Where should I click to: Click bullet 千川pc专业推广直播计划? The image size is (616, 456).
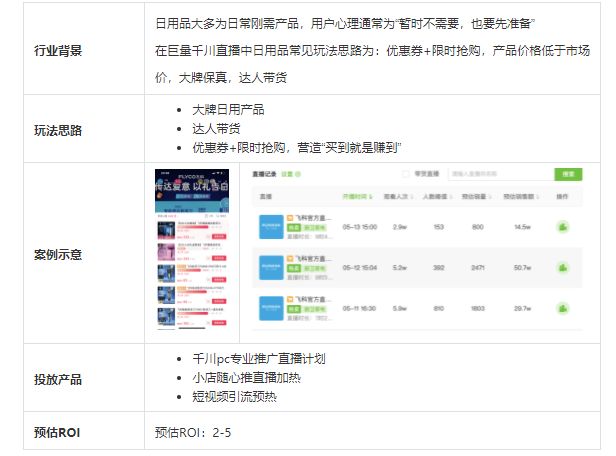point(259,359)
